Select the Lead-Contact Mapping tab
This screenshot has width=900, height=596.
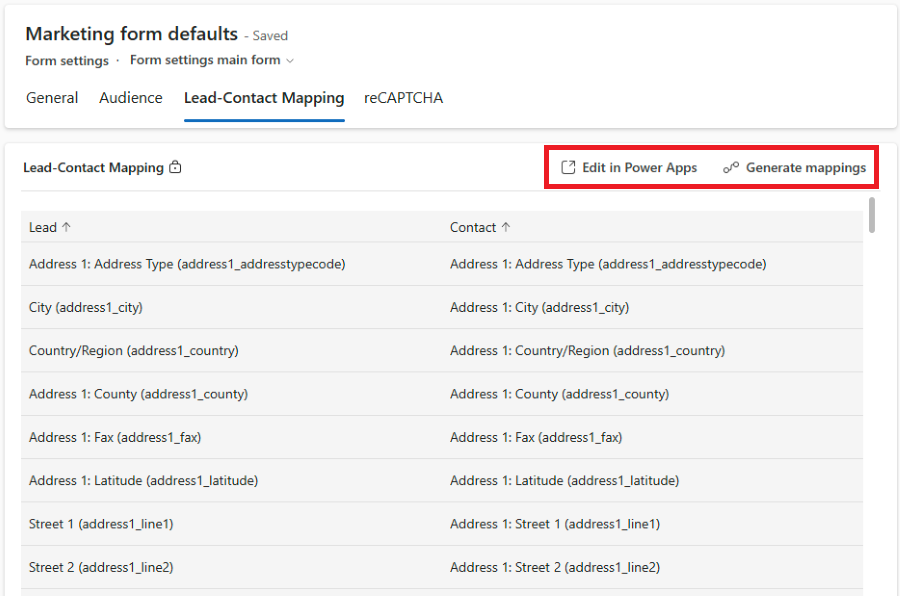(264, 98)
